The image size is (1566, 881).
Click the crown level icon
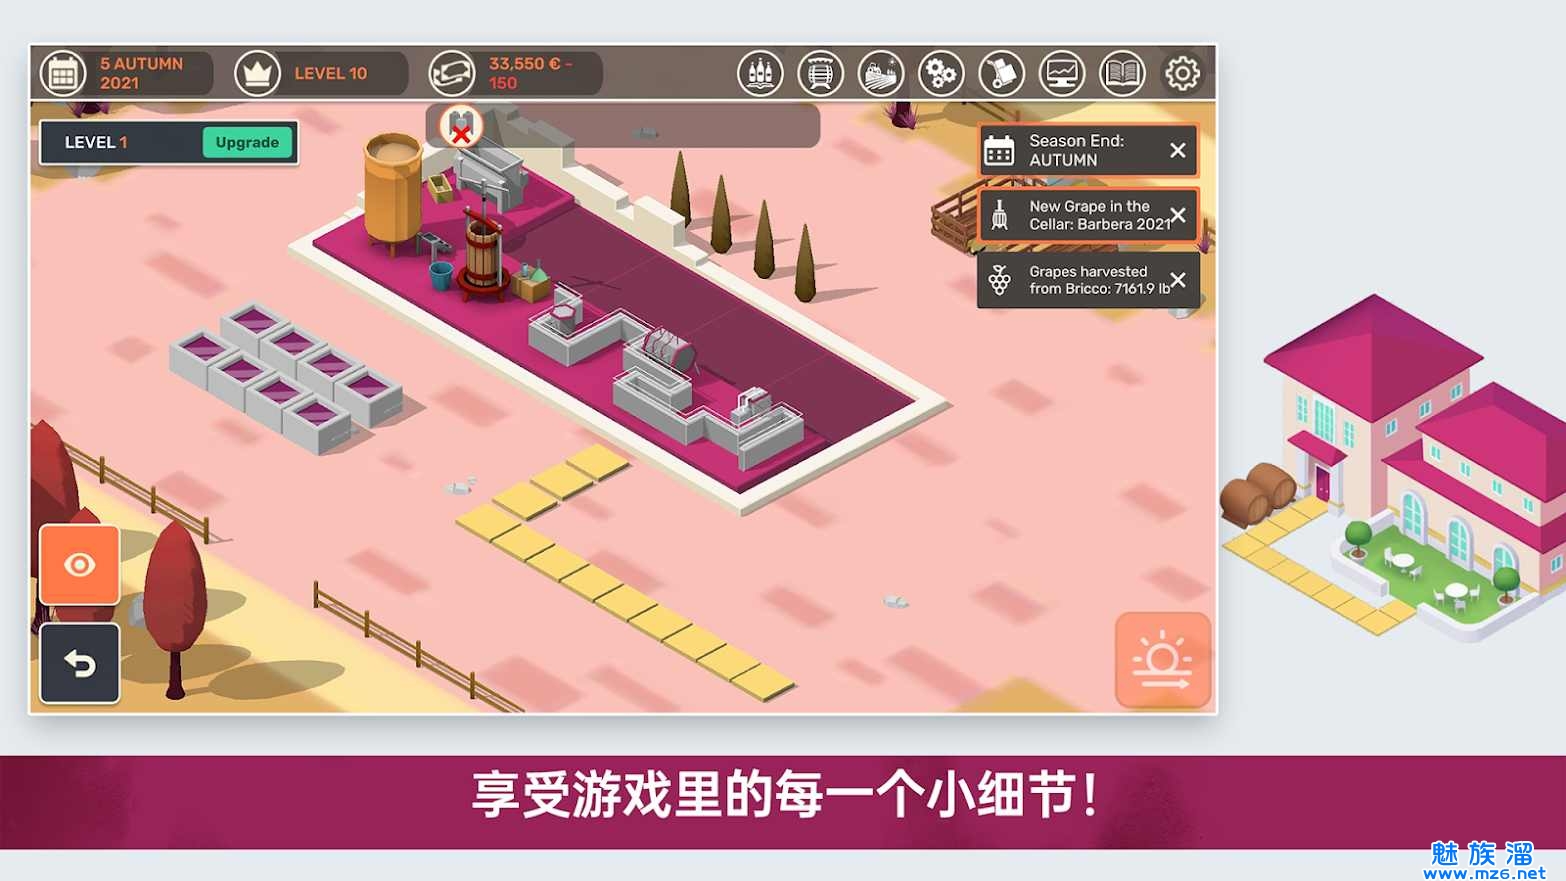[x=257, y=73]
